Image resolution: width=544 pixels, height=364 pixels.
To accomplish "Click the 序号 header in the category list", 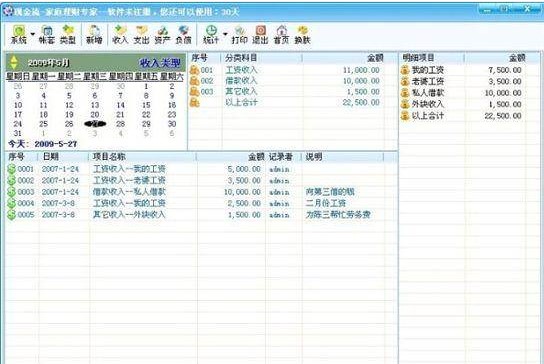I will coord(199,58).
